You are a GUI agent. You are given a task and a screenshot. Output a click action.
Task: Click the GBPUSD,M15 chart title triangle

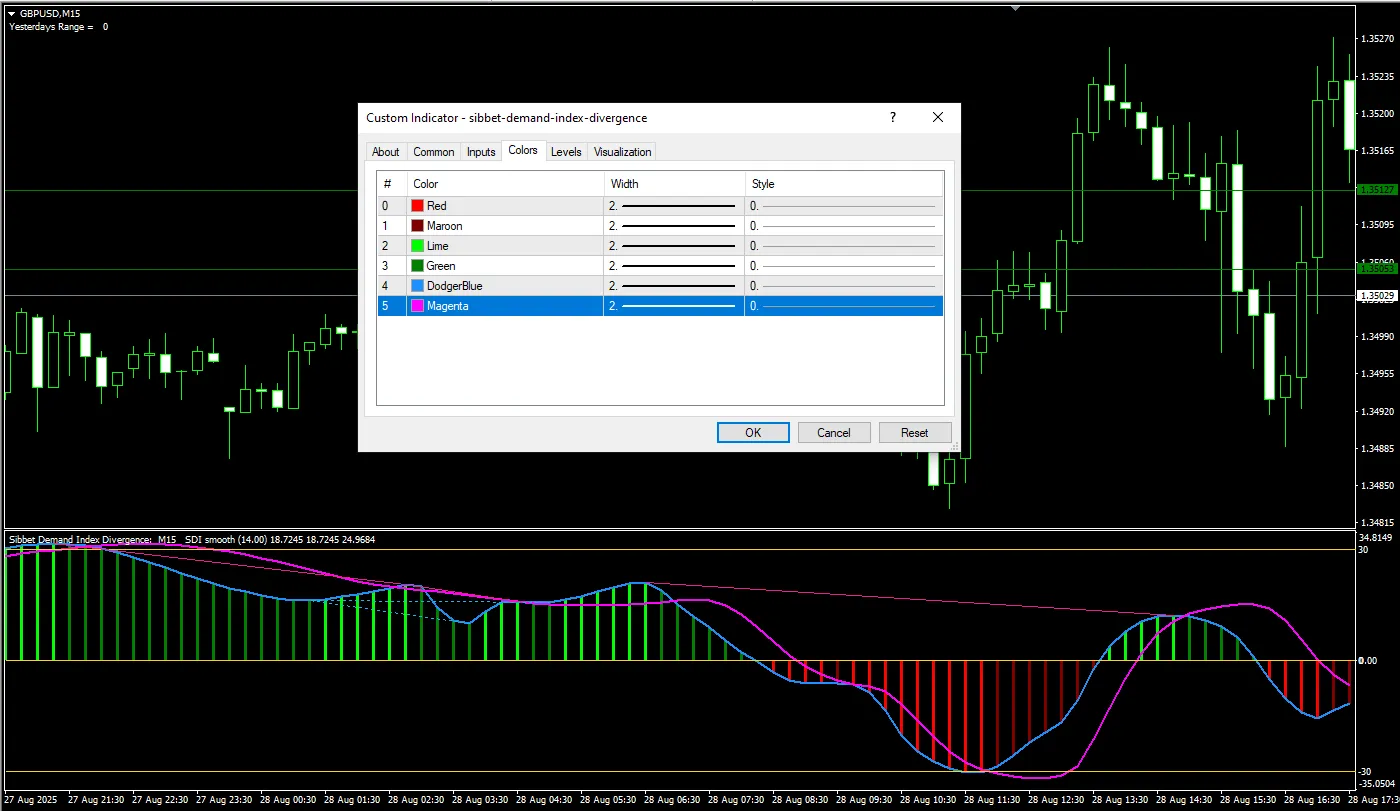11,12
